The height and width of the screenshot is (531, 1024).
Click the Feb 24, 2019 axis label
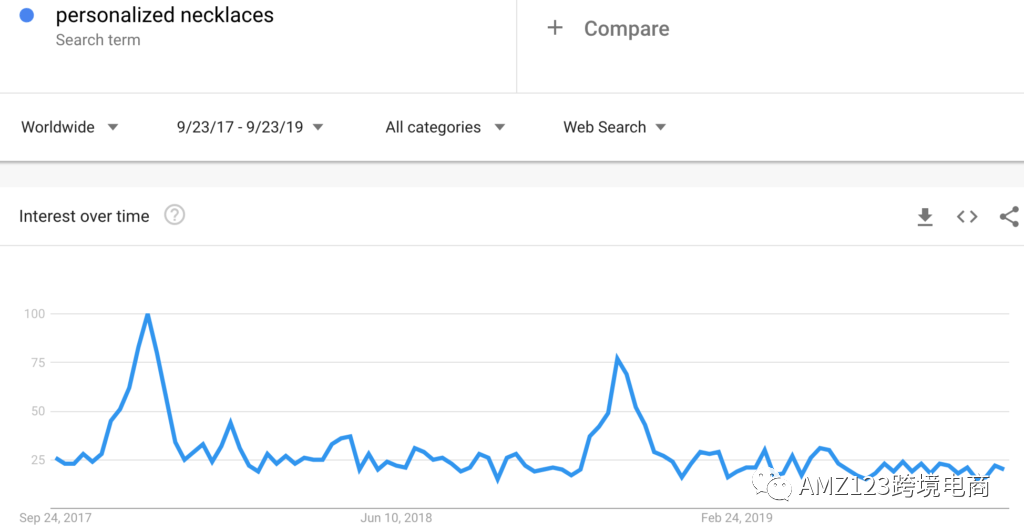coord(737,518)
